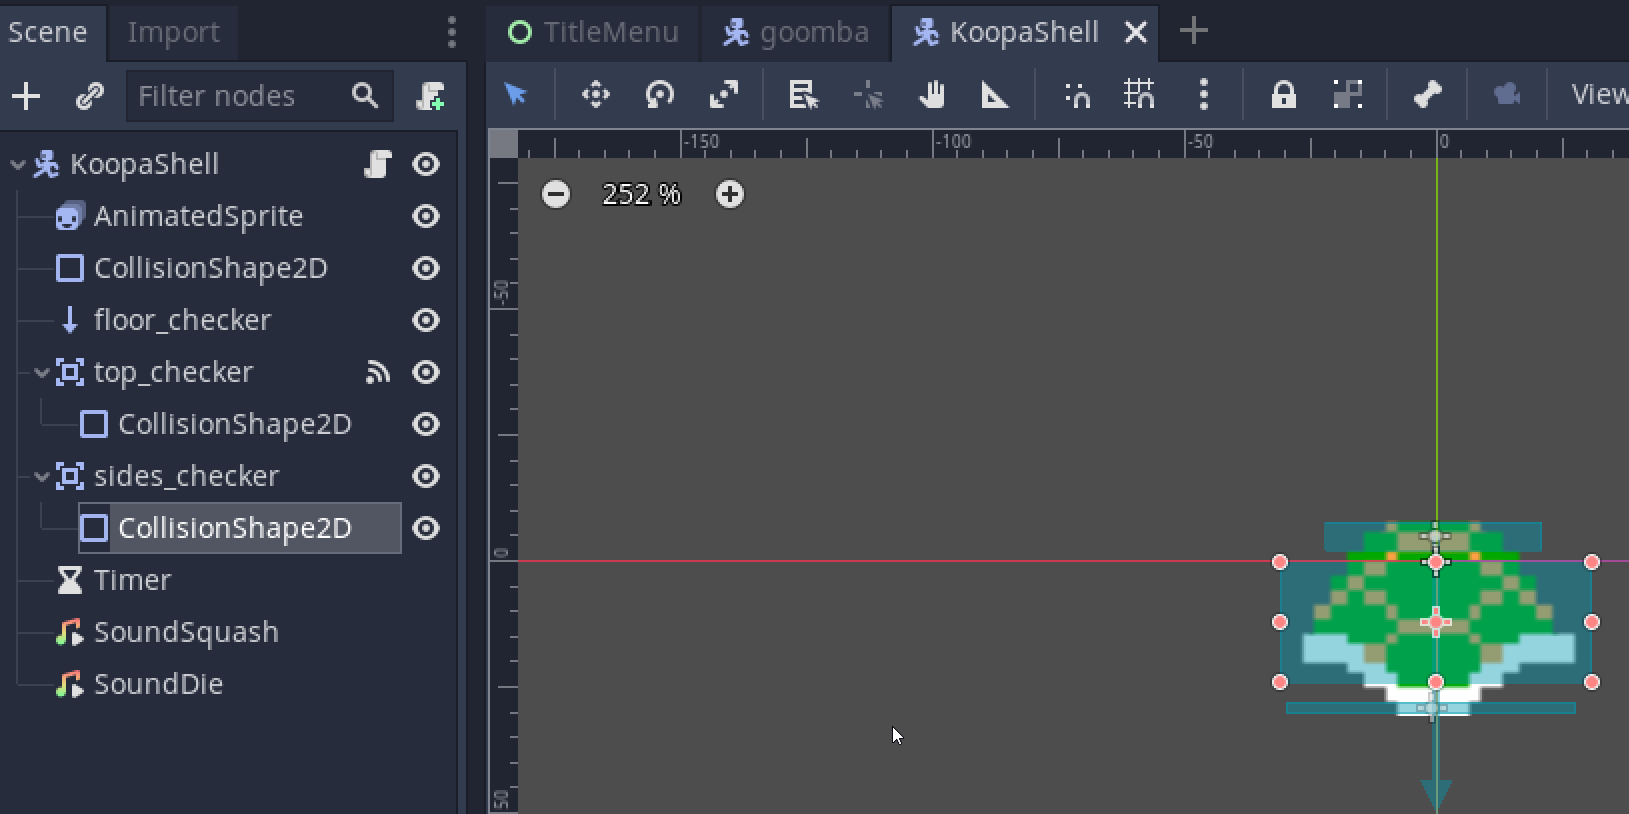Activate the Ruler Mode tool
This screenshot has height=814, width=1629.
pyautogui.click(x=995, y=95)
